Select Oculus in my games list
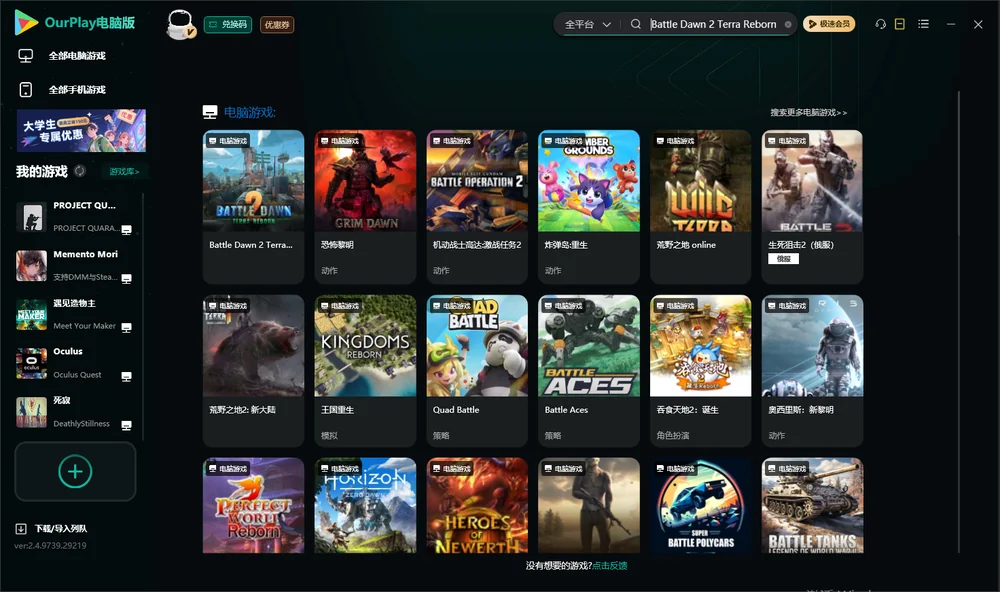Viewport: 1000px width, 592px height. (75, 363)
